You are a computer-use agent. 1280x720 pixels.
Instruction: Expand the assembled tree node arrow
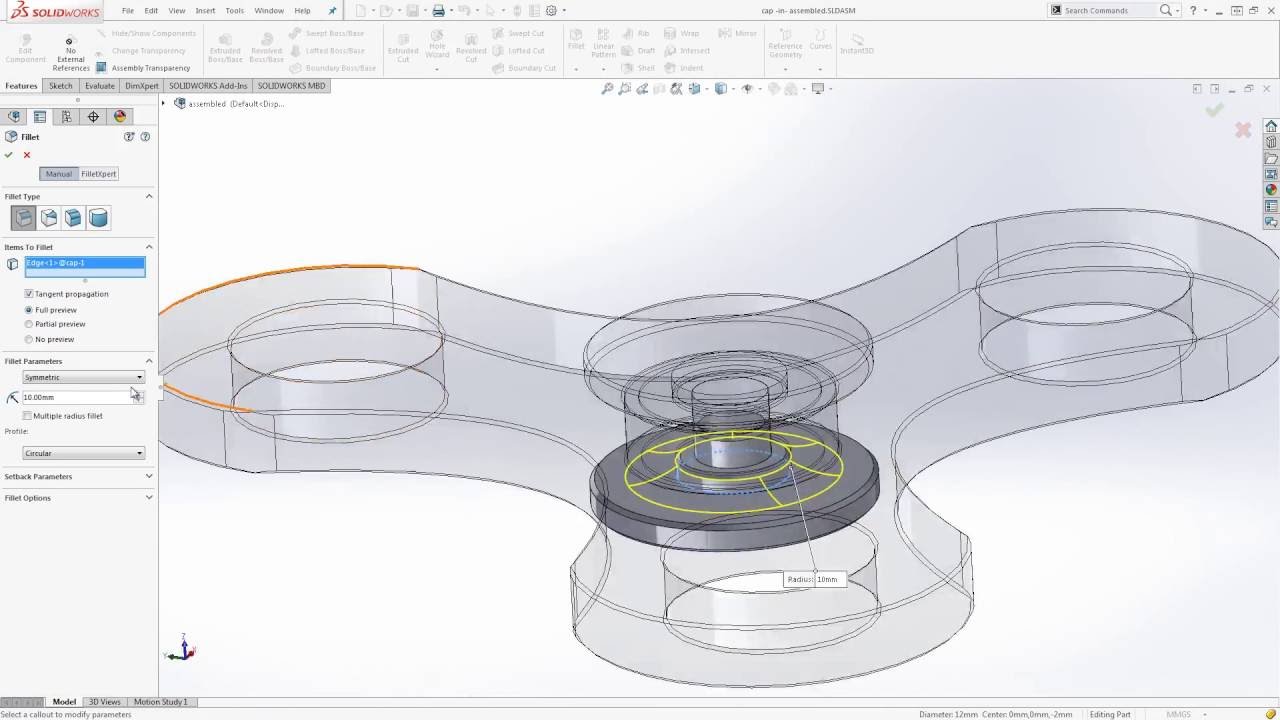point(165,103)
